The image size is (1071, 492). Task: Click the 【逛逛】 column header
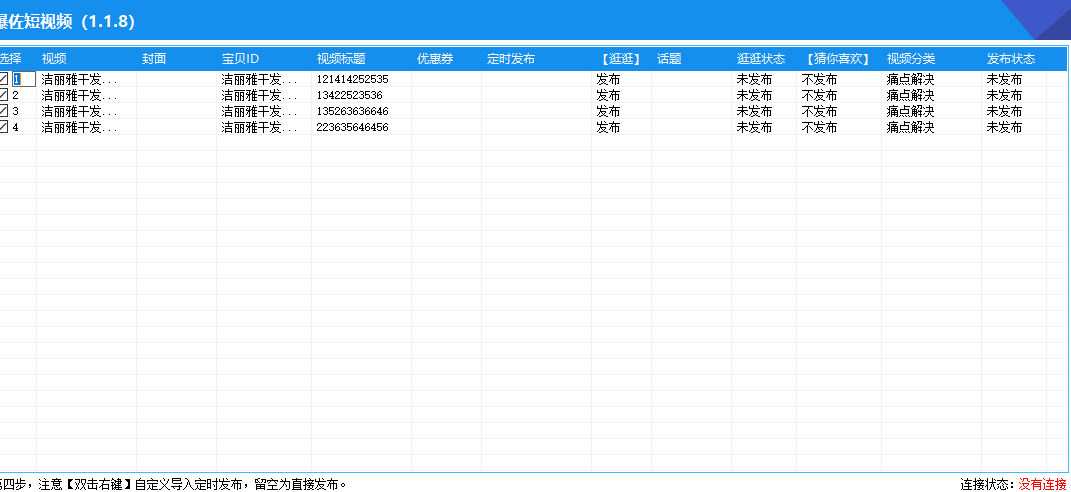coord(620,59)
